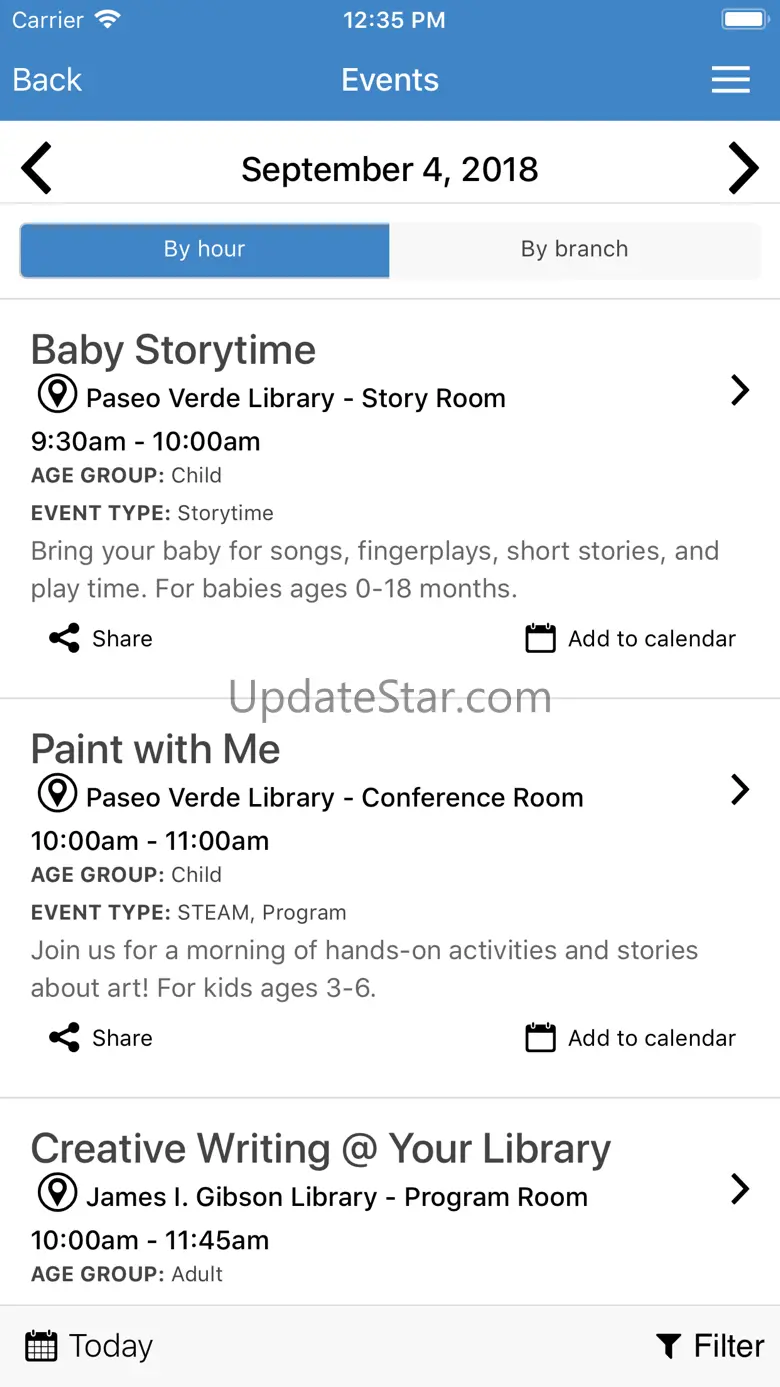
Task: Tap the September 4, 2018 date header
Action: point(390,169)
